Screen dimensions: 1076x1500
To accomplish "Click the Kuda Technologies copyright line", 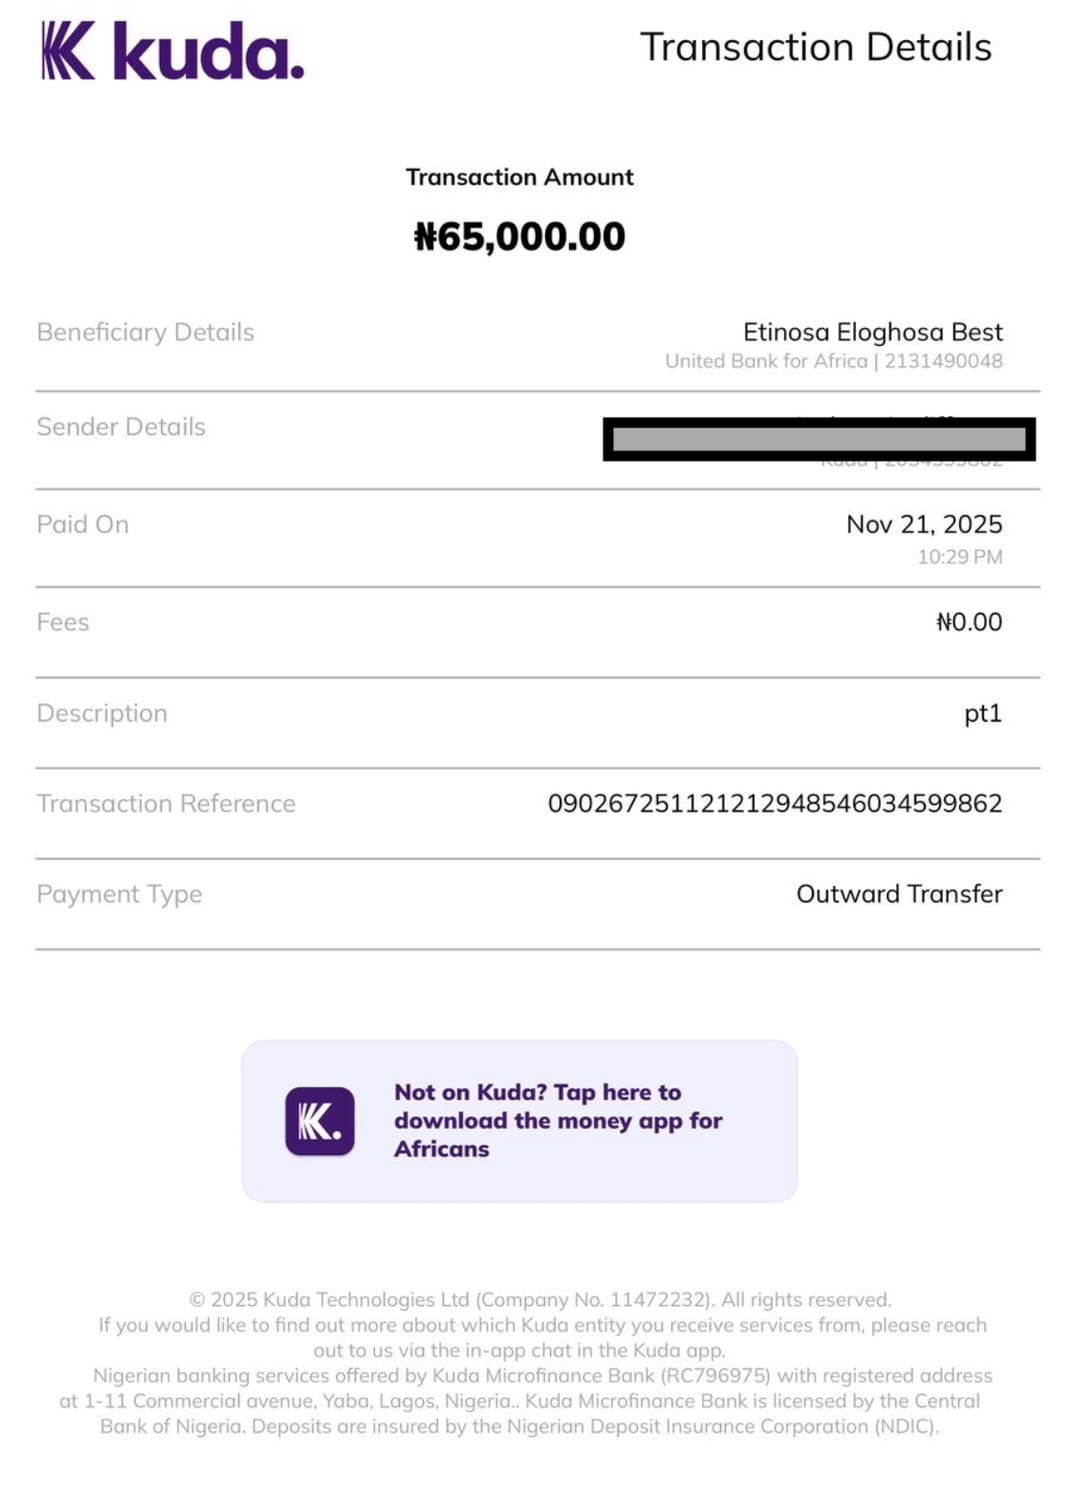I will pos(540,1300).
